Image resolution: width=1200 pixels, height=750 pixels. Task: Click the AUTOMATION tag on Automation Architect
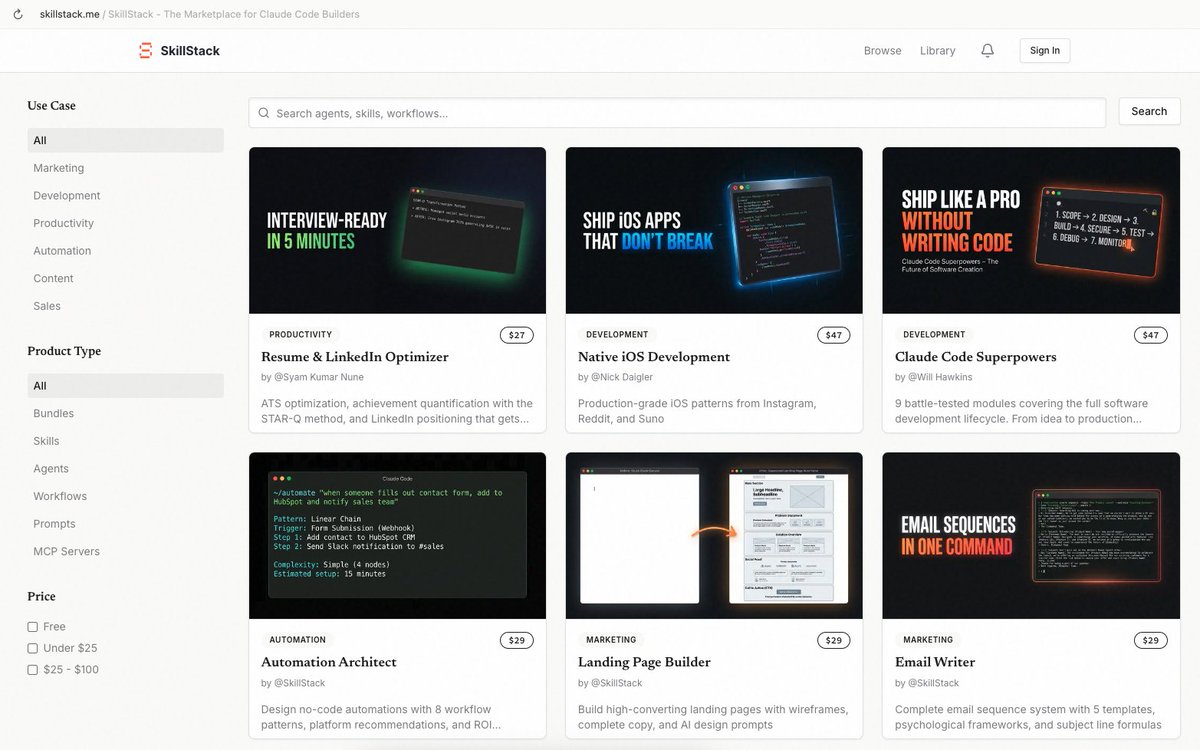(298, 640)
